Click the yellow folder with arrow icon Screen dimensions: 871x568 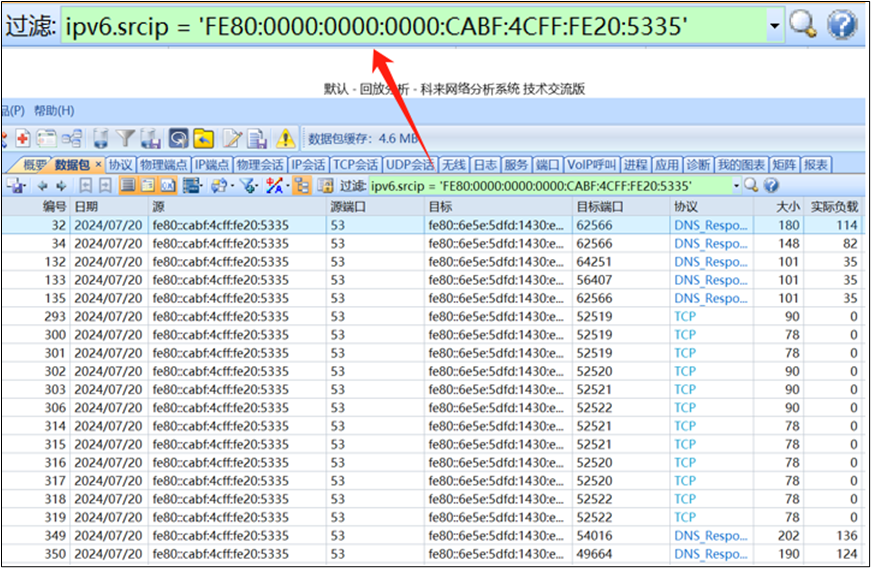click(204, 139)
